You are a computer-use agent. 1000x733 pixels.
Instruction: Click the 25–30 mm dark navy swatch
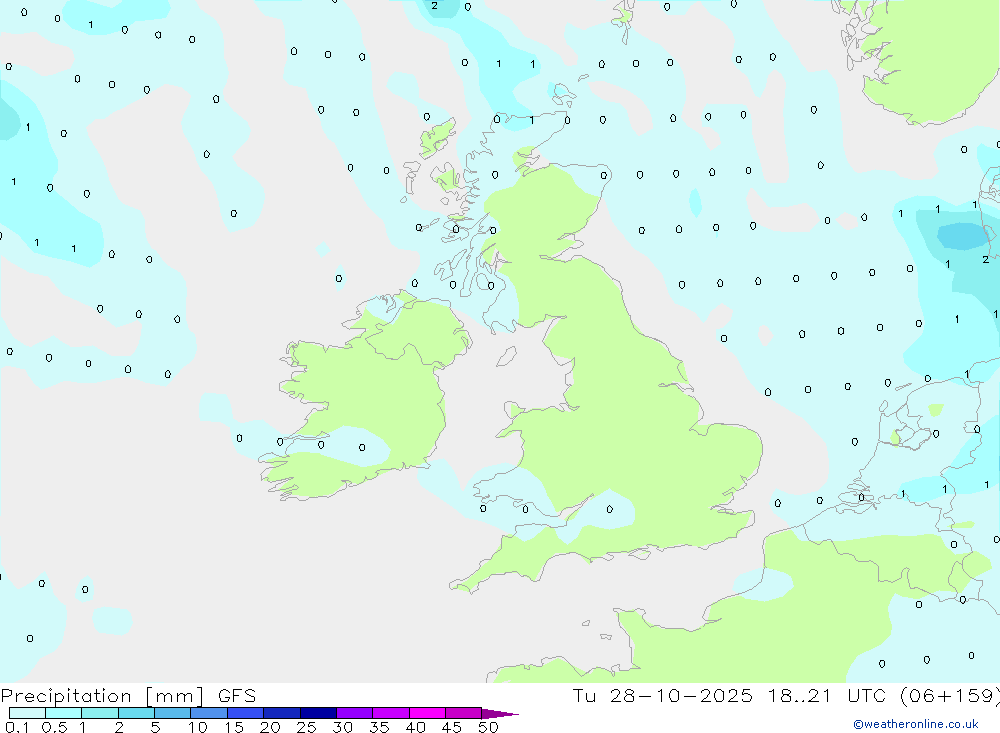(x=318, y=713)
